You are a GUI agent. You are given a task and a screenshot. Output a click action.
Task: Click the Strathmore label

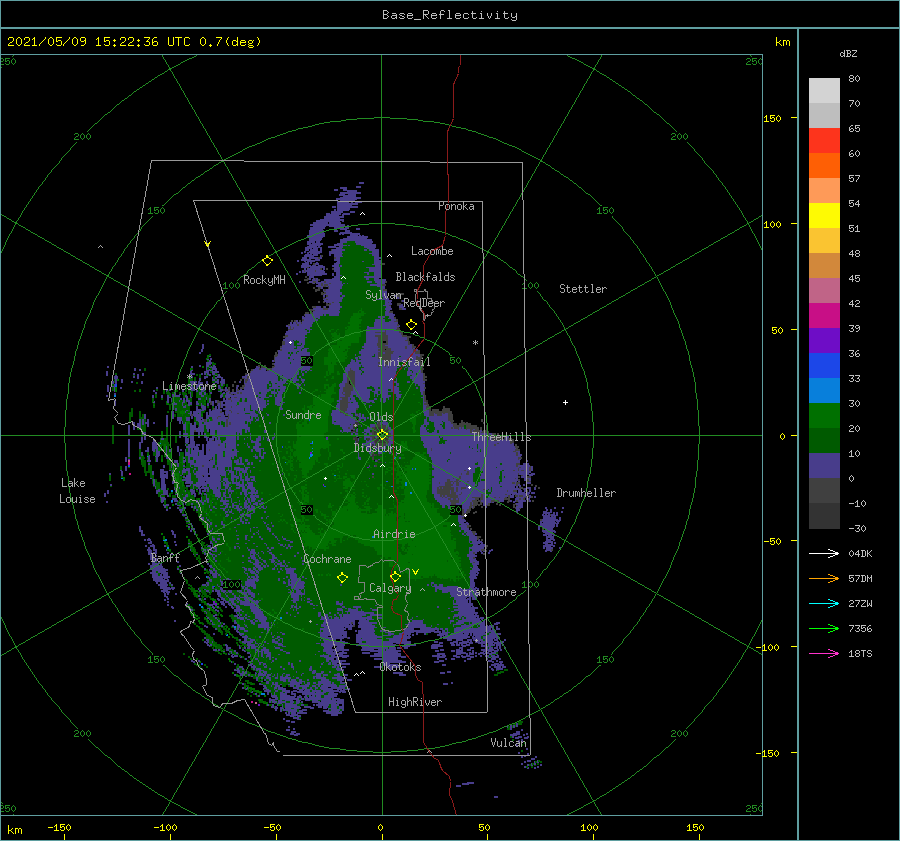point(486,592)
